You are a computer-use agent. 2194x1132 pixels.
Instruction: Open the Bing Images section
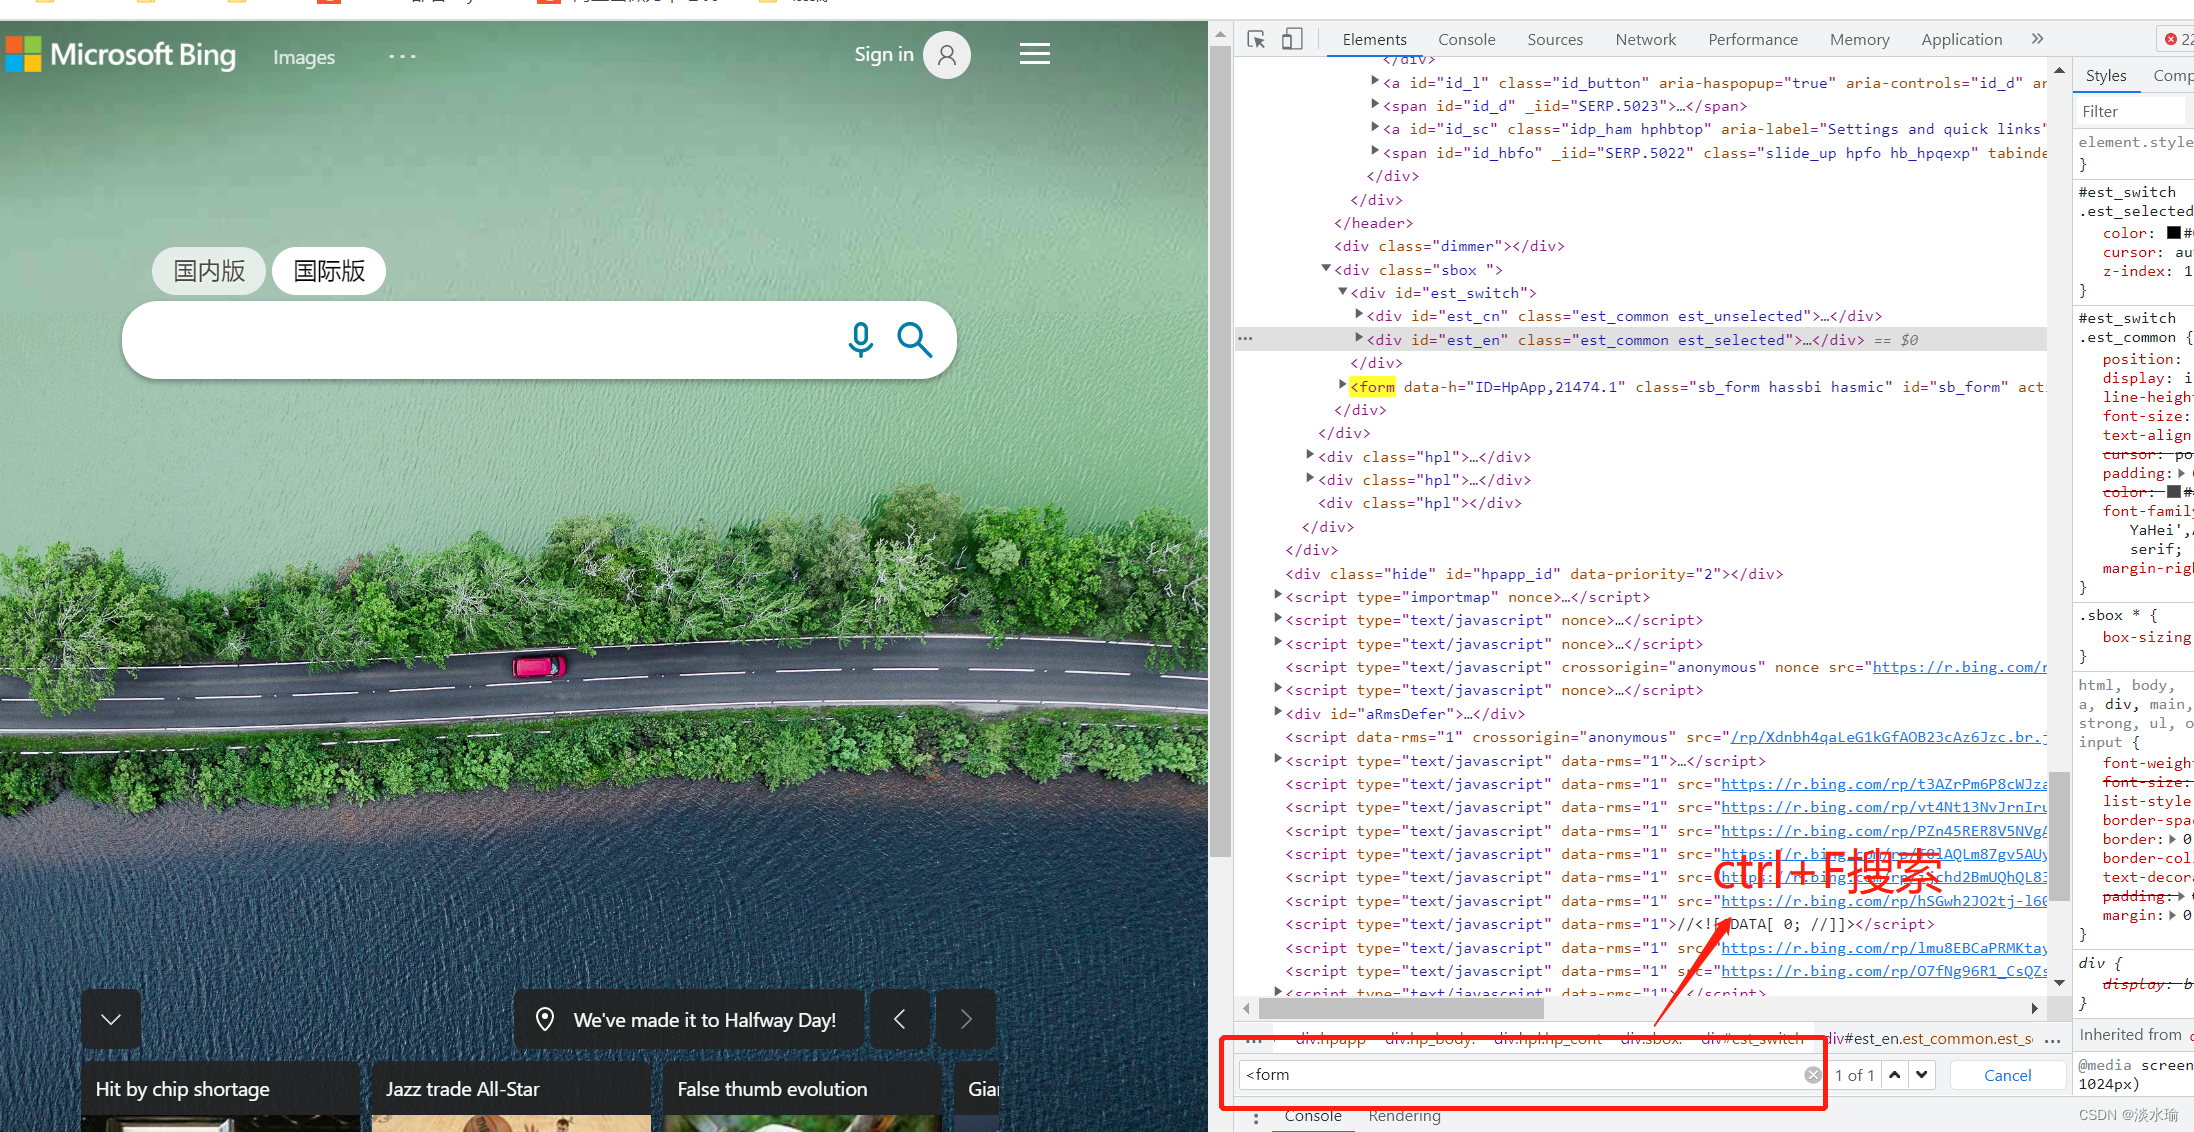(x=305, y=56)
